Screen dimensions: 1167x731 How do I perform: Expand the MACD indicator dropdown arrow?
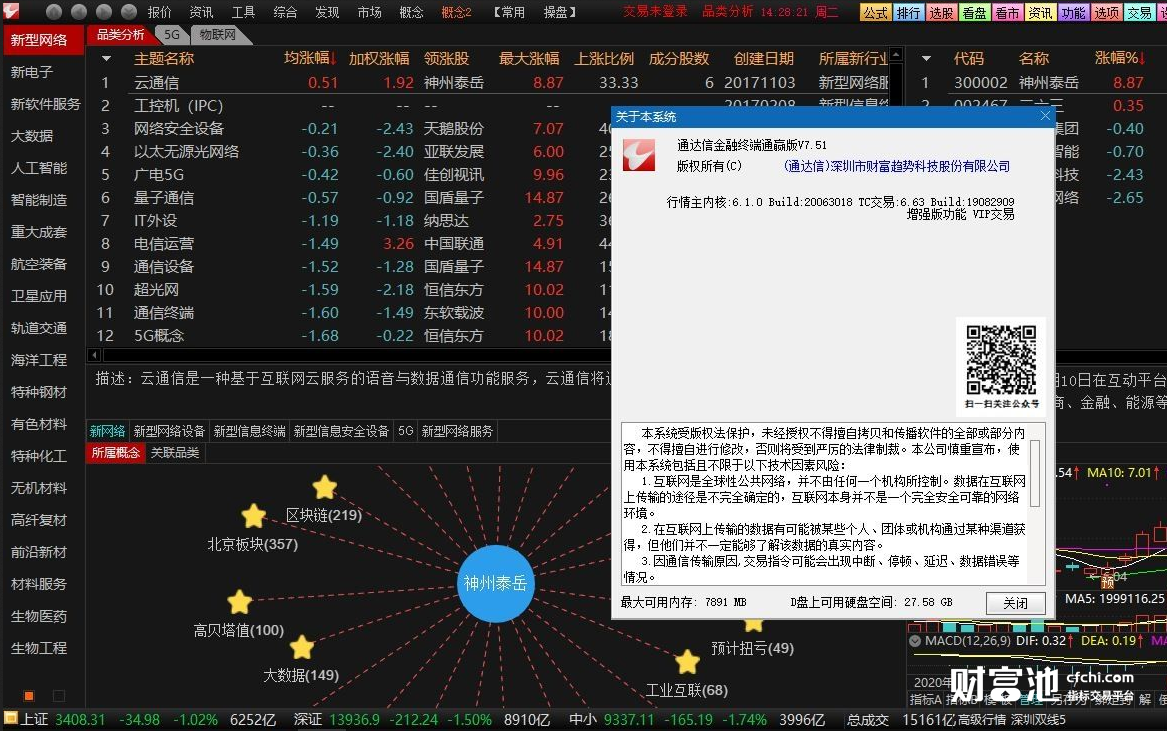coord(915,641)
